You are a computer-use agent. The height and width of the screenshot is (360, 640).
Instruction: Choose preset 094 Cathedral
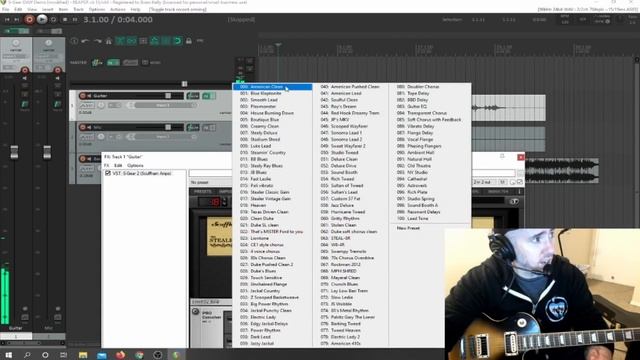(430, 179)
